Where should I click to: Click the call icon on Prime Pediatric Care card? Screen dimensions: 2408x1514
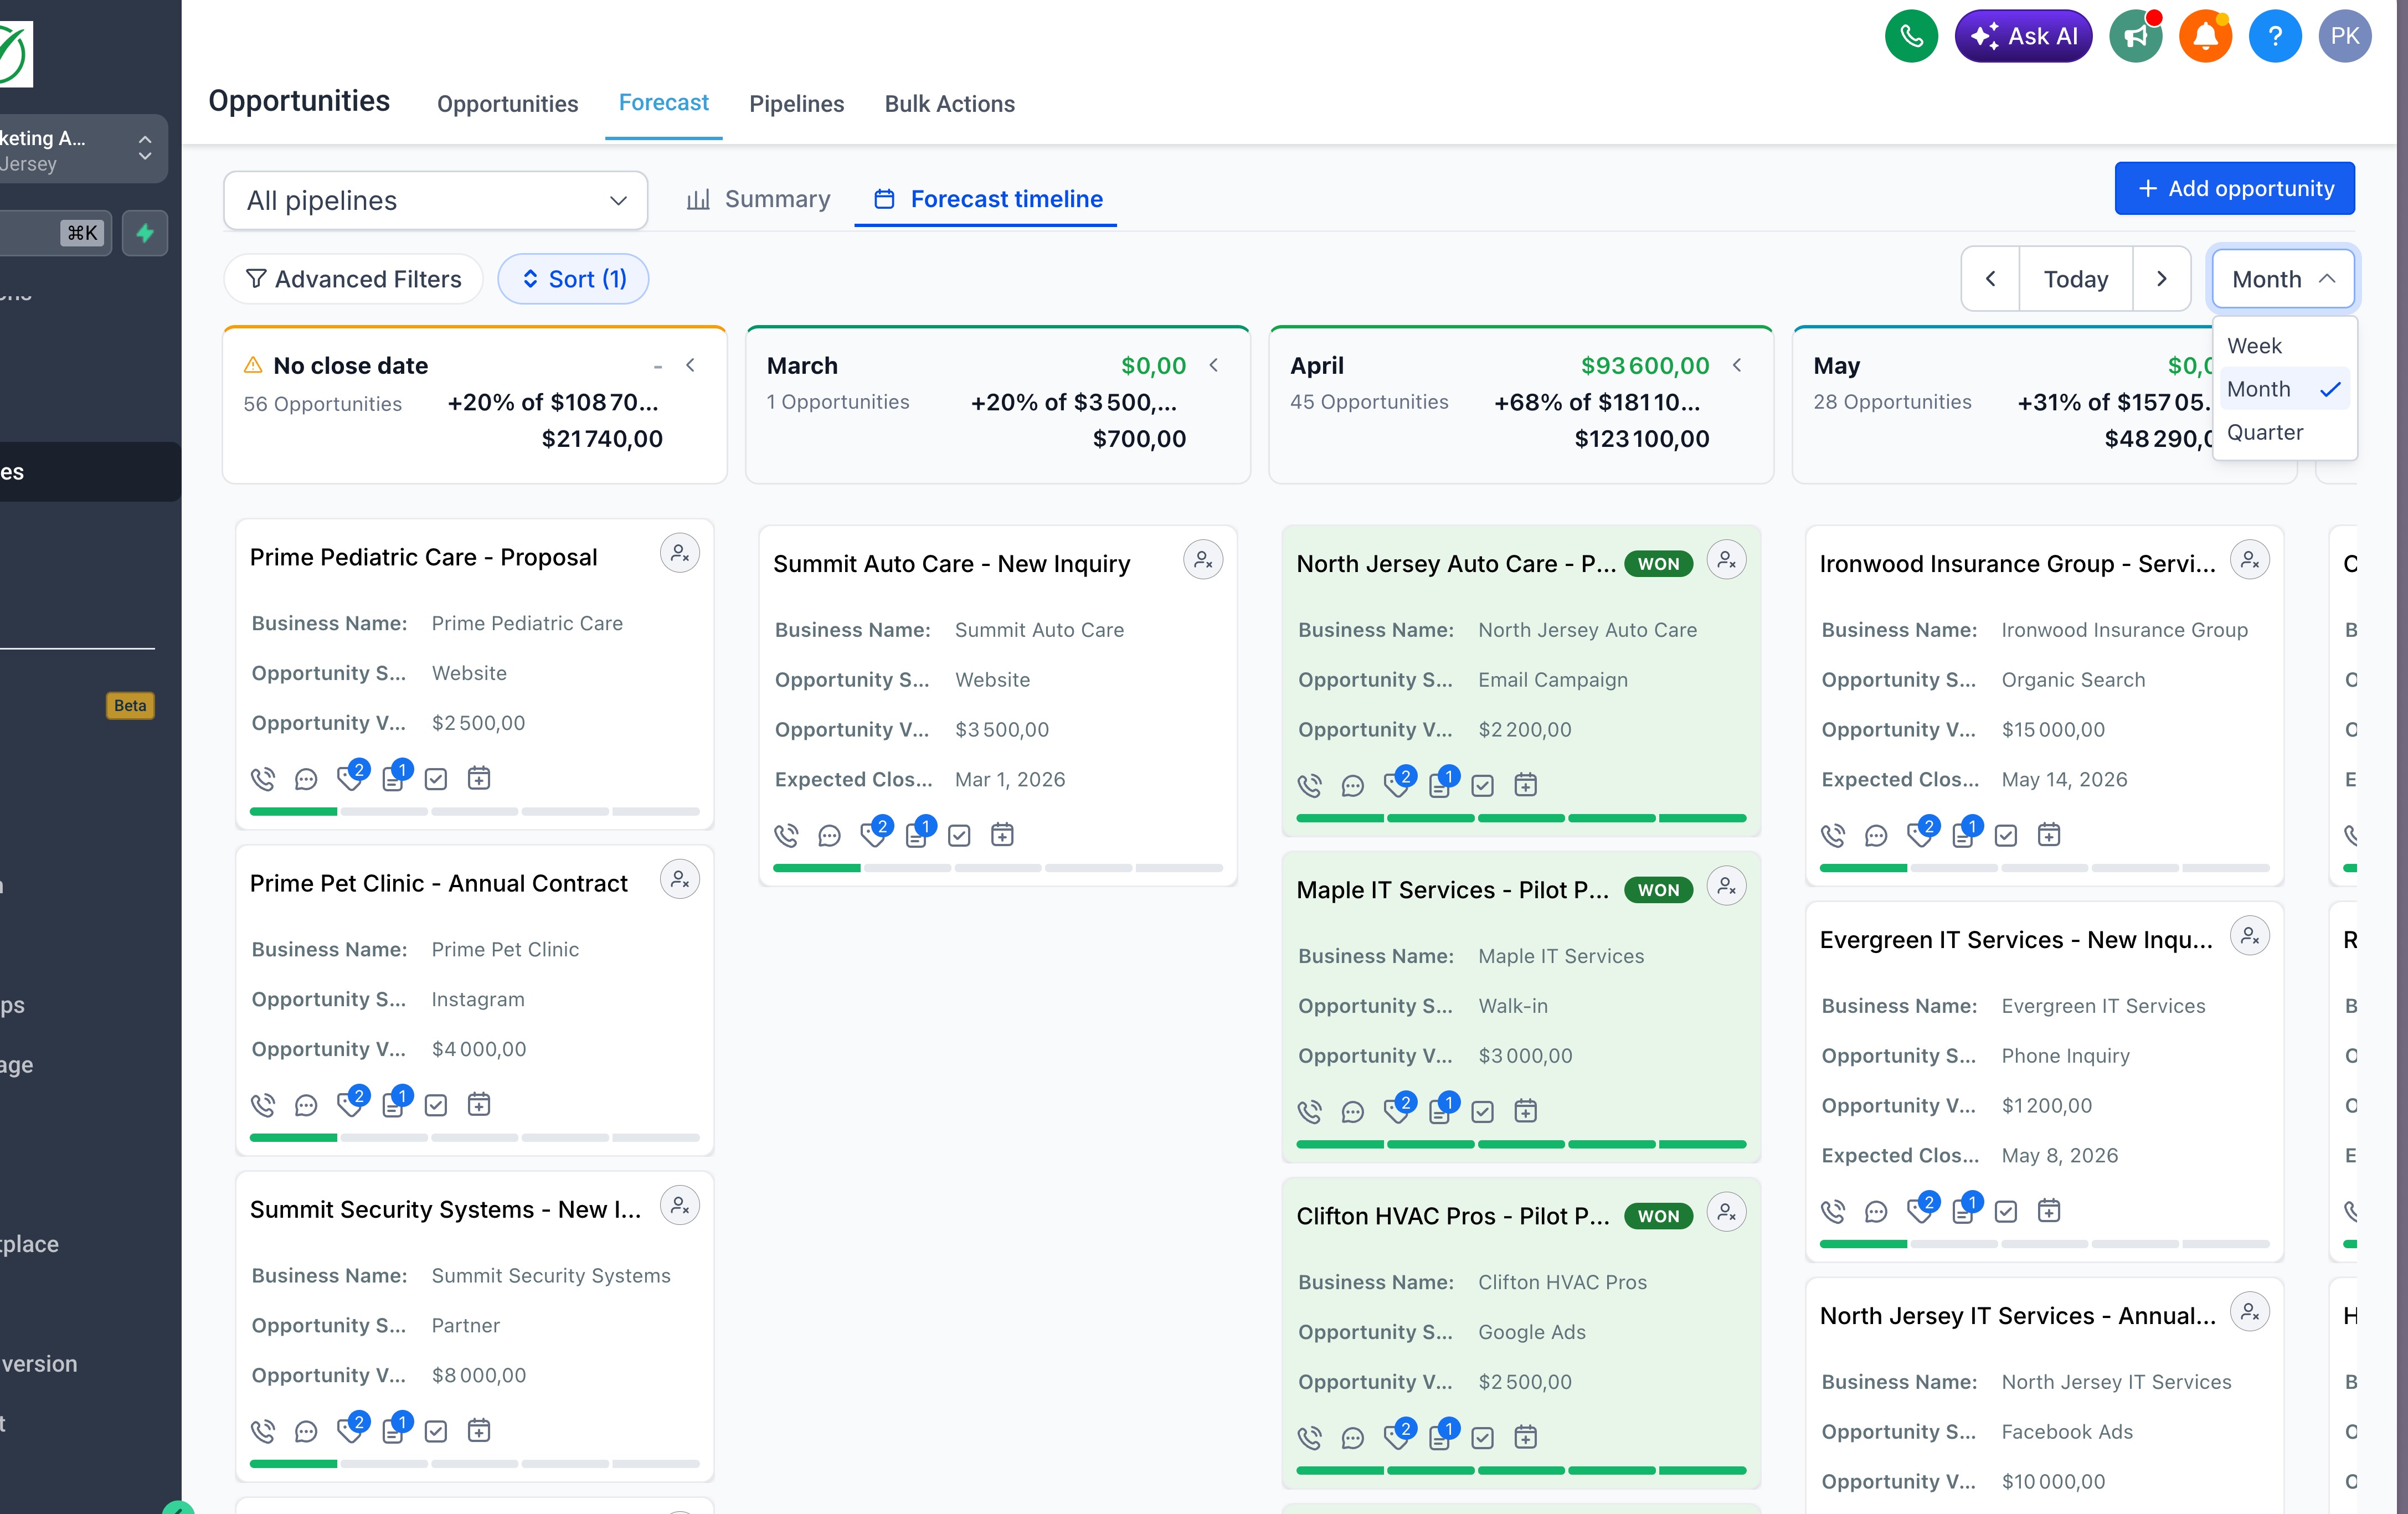pyautogui.click(x=263, y=778)
